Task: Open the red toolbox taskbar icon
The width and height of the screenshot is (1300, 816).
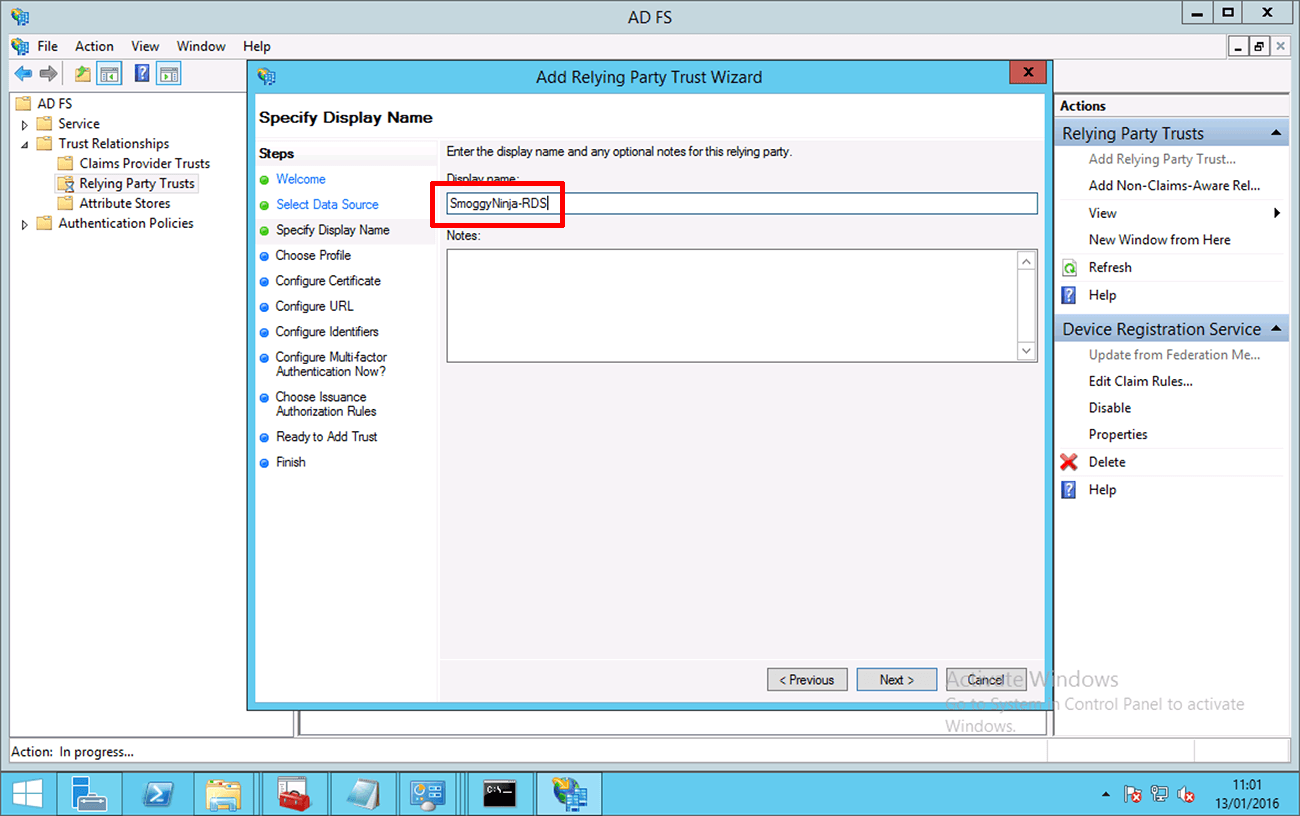Action: pyautogui.click(x=293, y=794)
